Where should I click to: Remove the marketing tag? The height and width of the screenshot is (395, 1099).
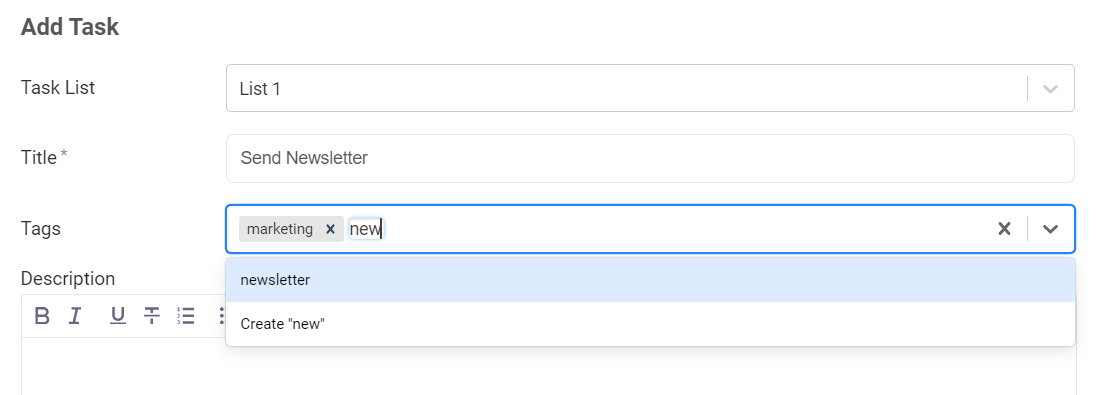tap(330, 229)
